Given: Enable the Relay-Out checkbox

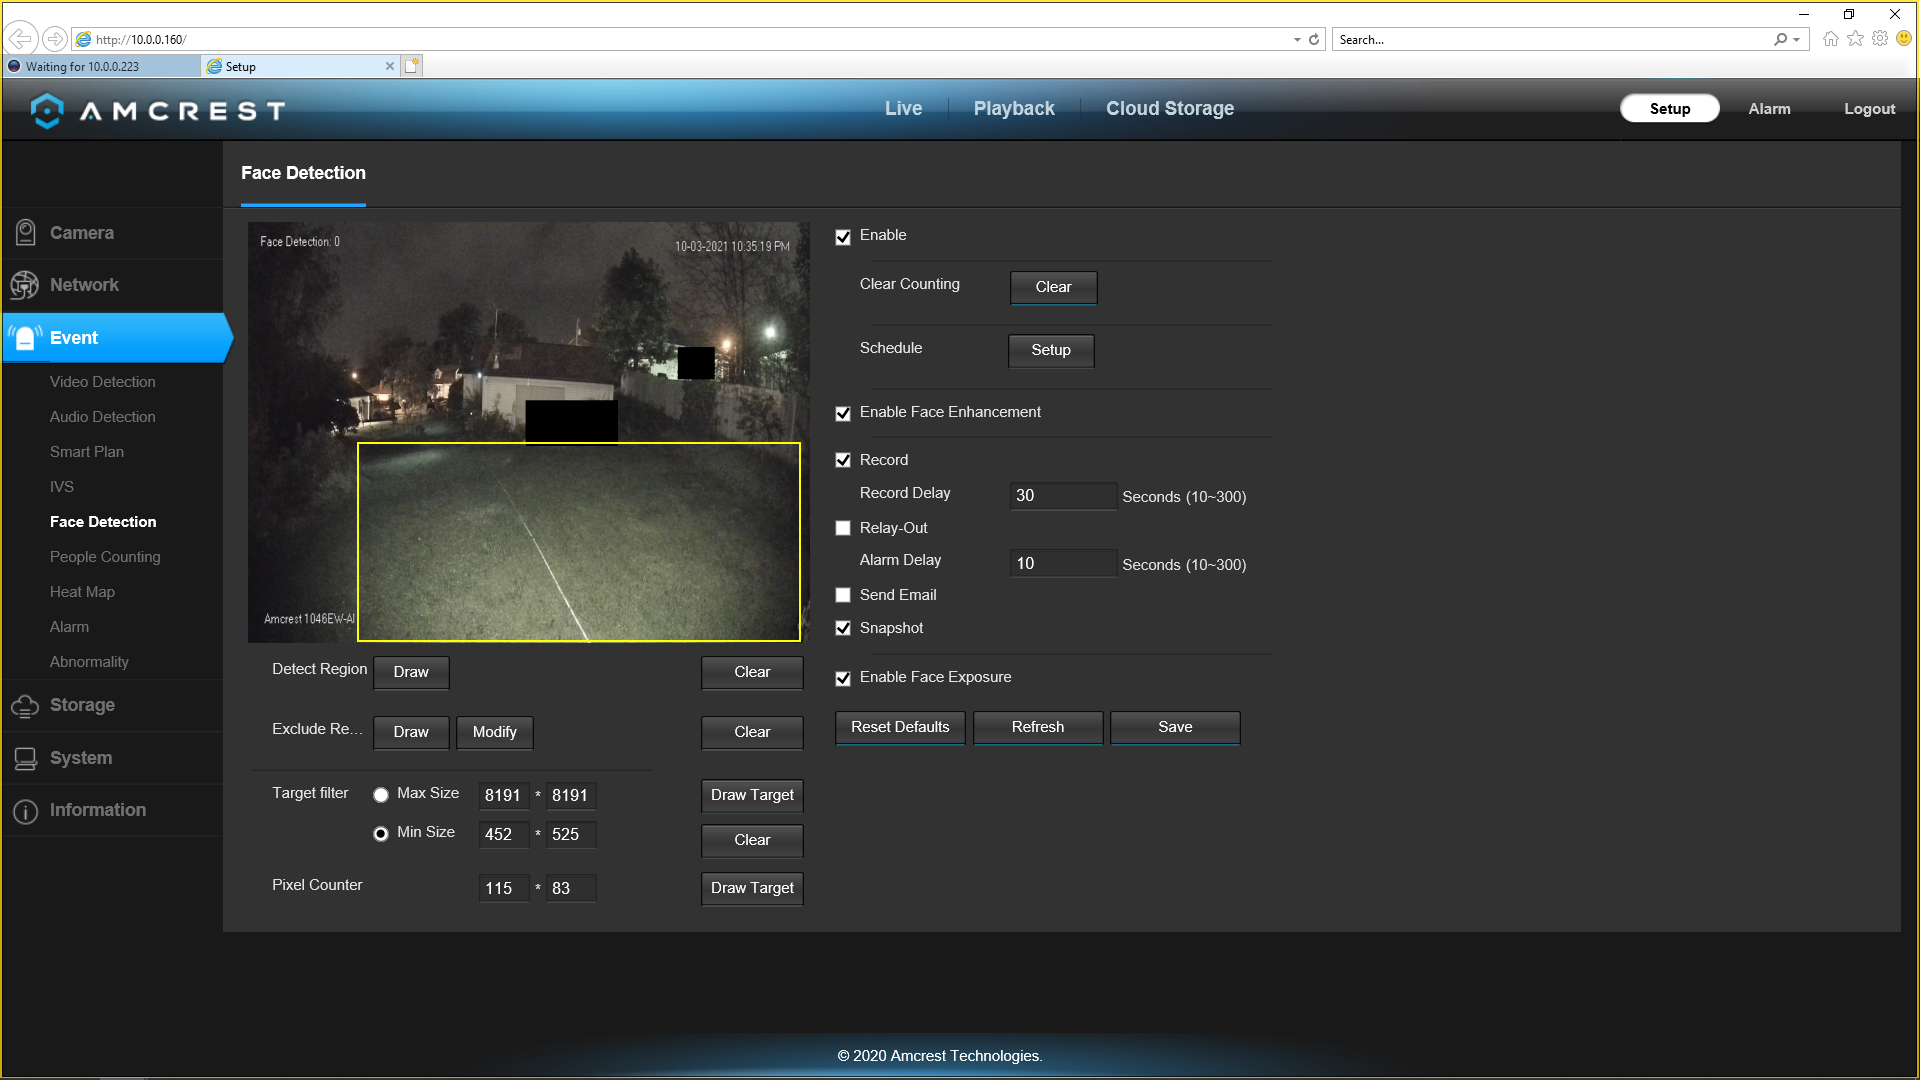Looking at the screenshot, I should coord(843,528).
